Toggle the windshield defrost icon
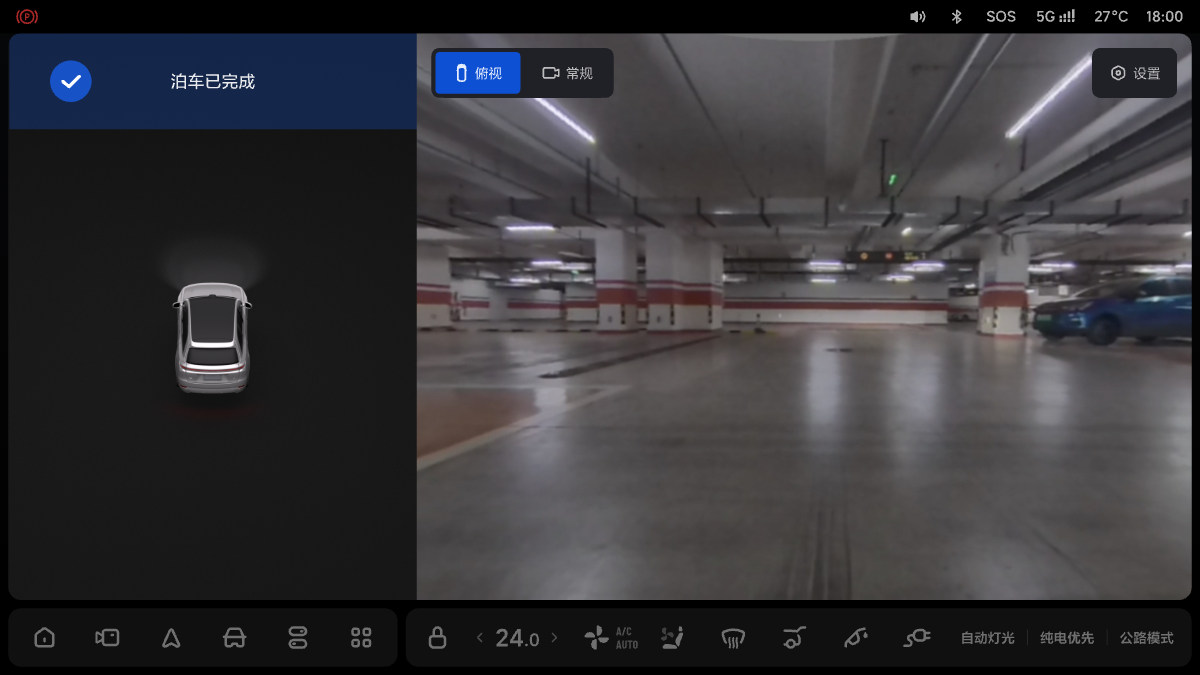This screenshot has height=675, width=1200. 733,637
